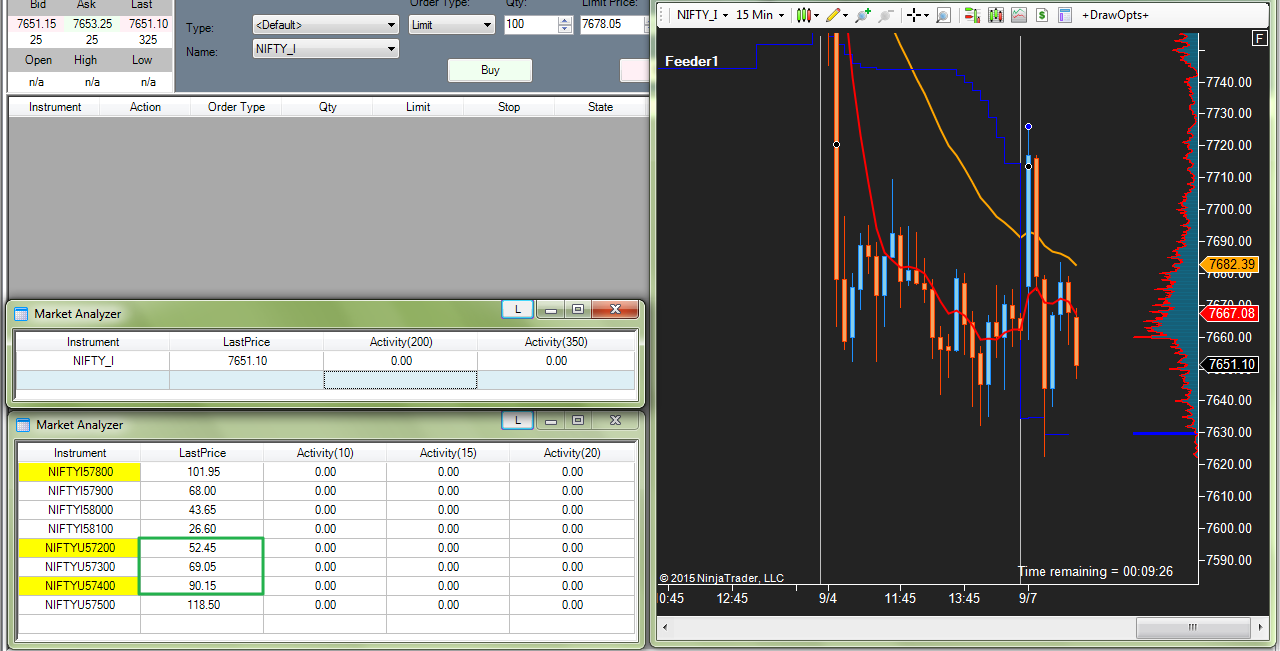
Task: Select the crosshair cursor tool
Action: tap(913, 15)
